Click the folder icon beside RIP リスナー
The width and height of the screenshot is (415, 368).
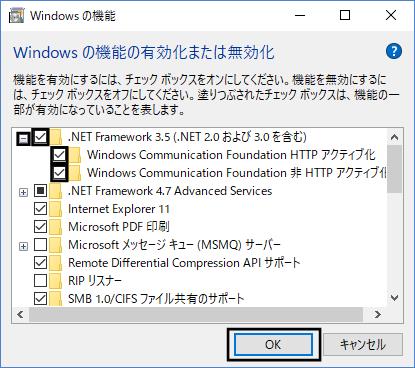coord(56,281)
